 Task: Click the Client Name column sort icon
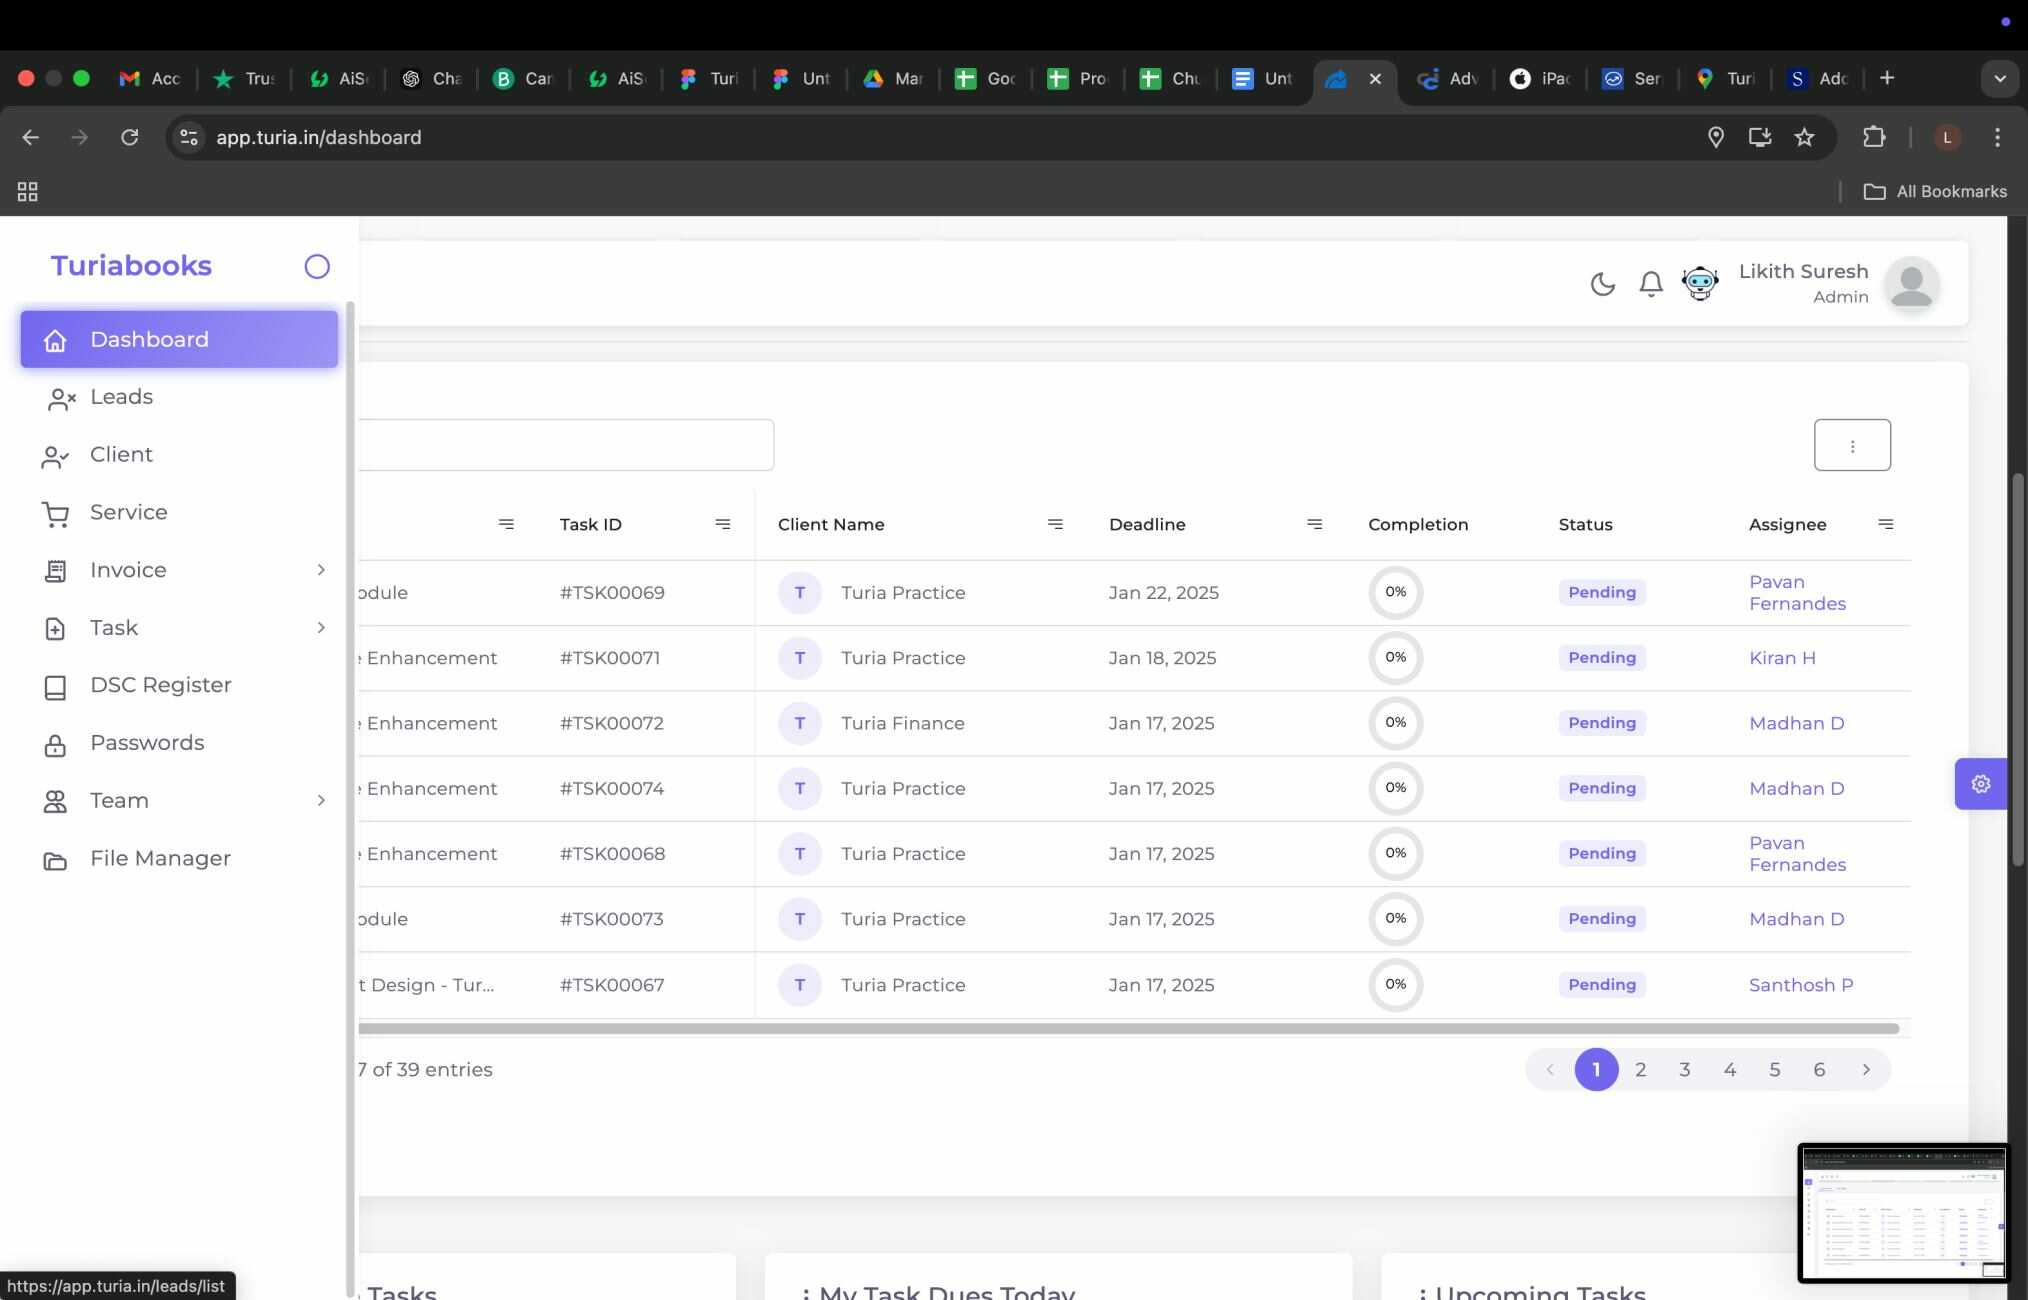pos(1055,524)
